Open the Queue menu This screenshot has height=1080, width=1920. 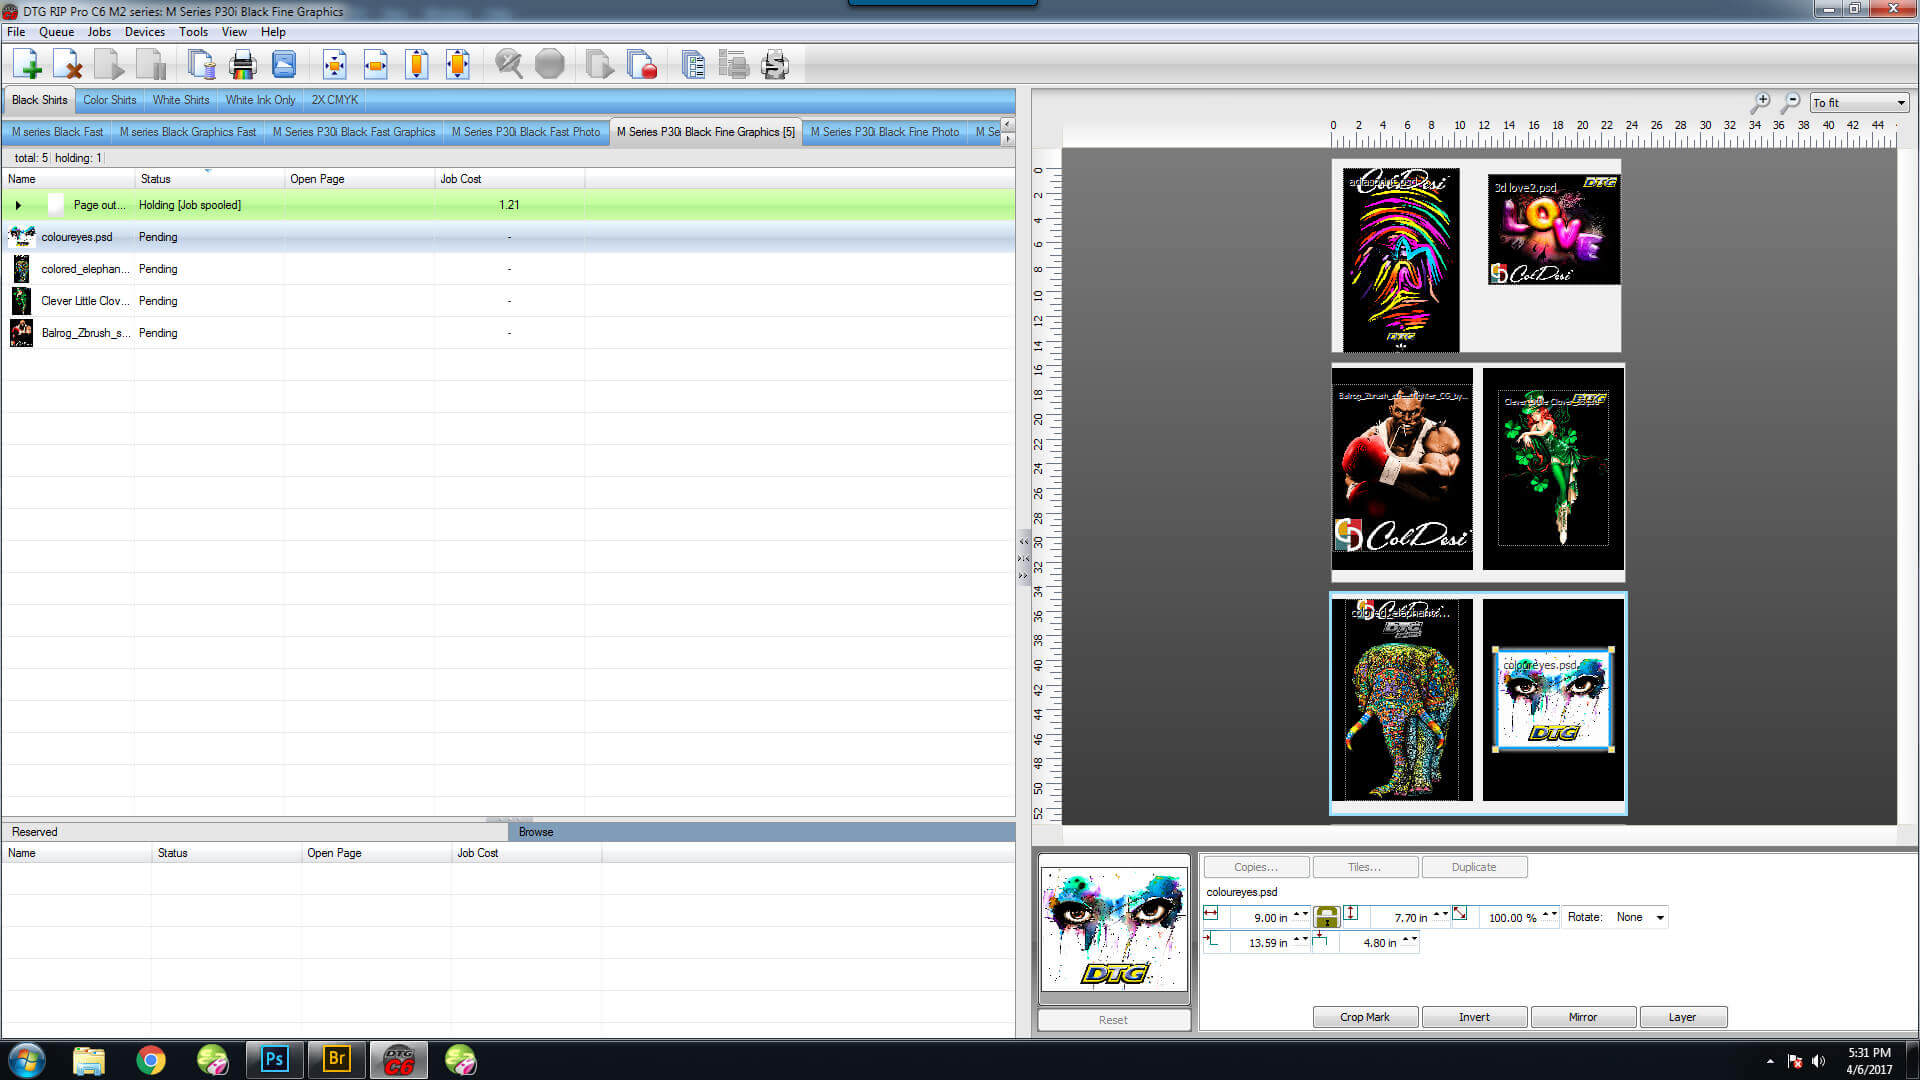(56, 32)
